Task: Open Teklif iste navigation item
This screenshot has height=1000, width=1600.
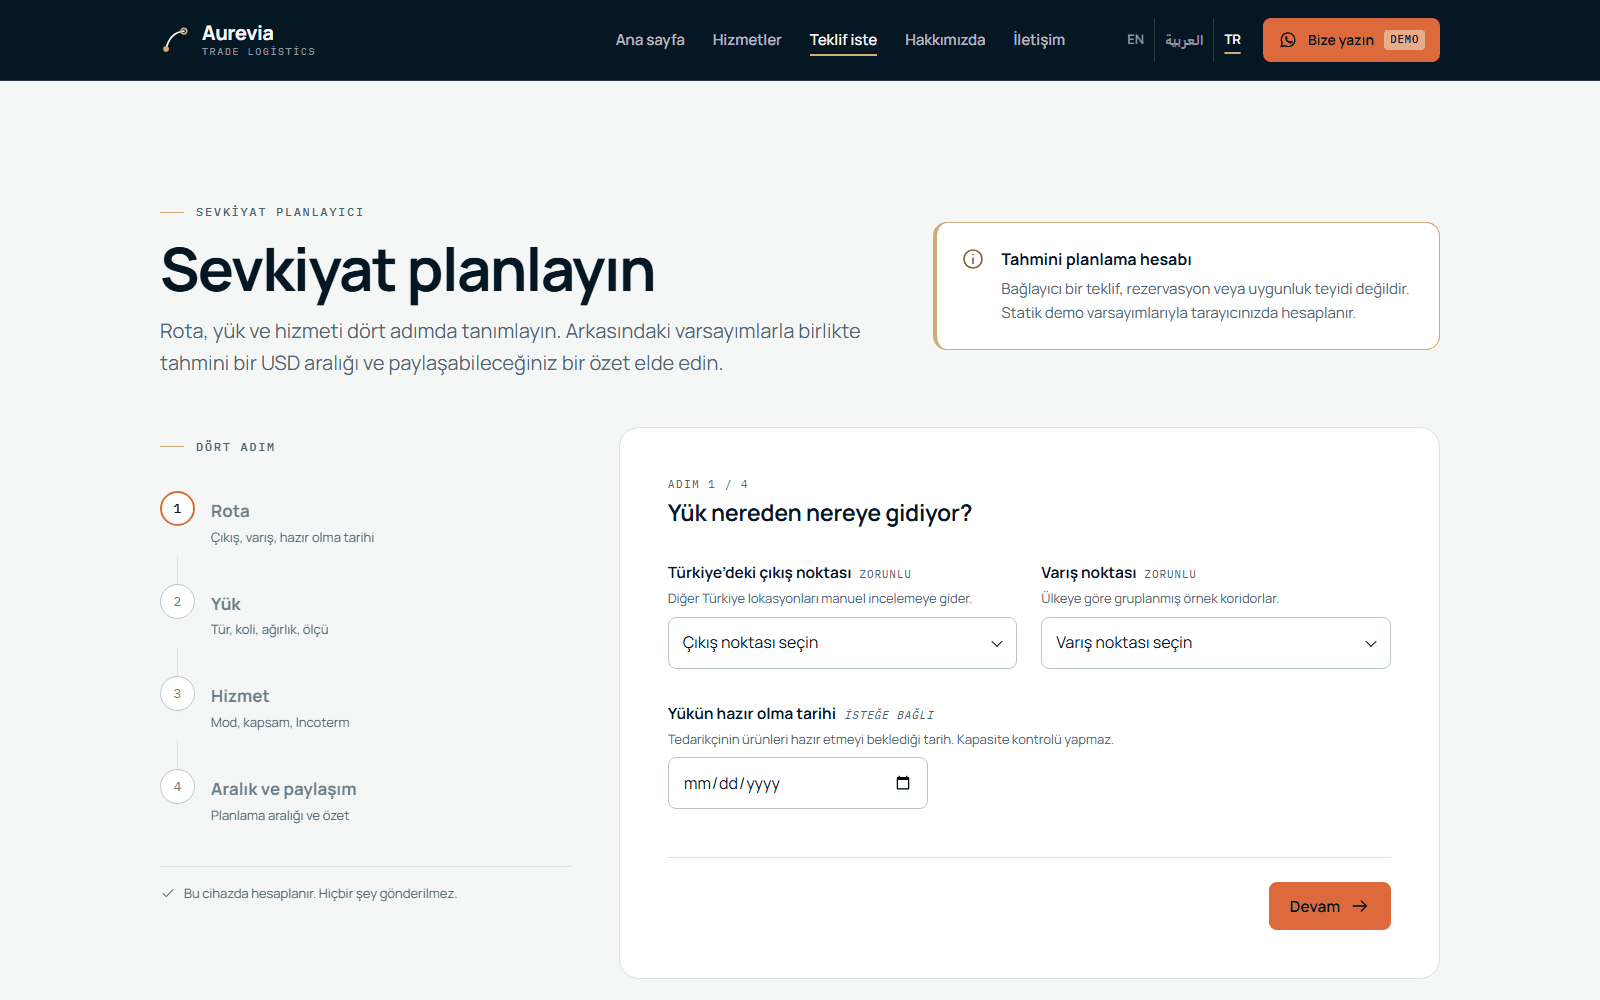Action: [843, 40]
